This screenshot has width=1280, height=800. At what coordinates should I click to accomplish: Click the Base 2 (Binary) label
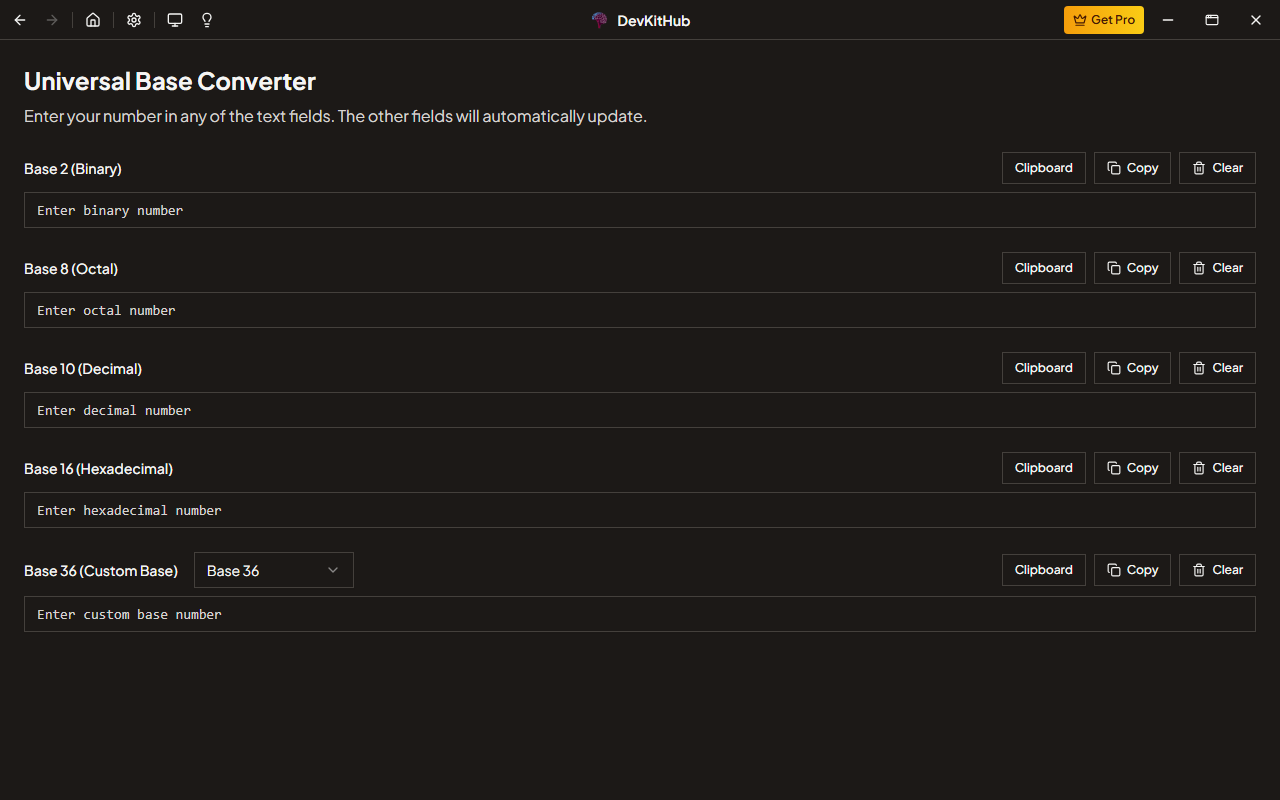tap(73, 169)
